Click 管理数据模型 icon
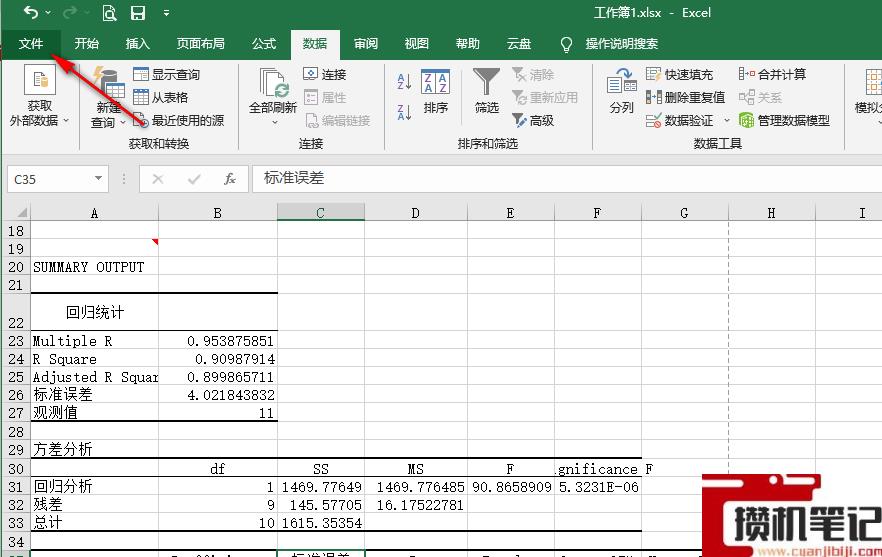Viewport: 882px width, 557px height. pos(746,120)
